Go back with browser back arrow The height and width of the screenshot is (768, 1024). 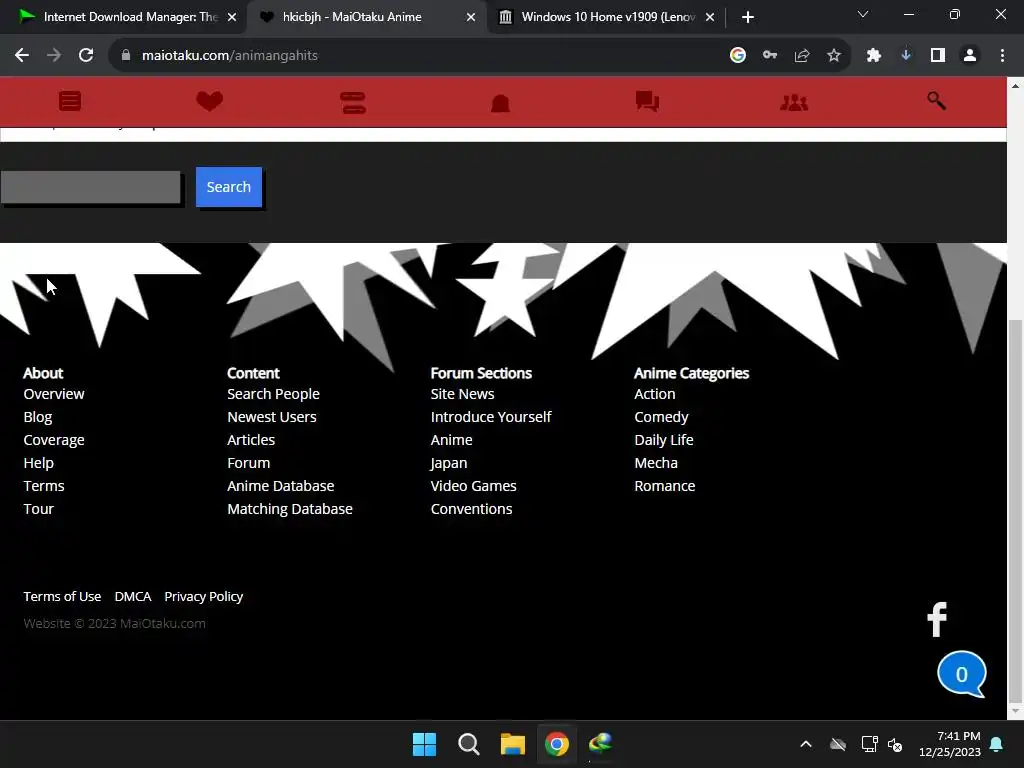[x=22, y=55]
